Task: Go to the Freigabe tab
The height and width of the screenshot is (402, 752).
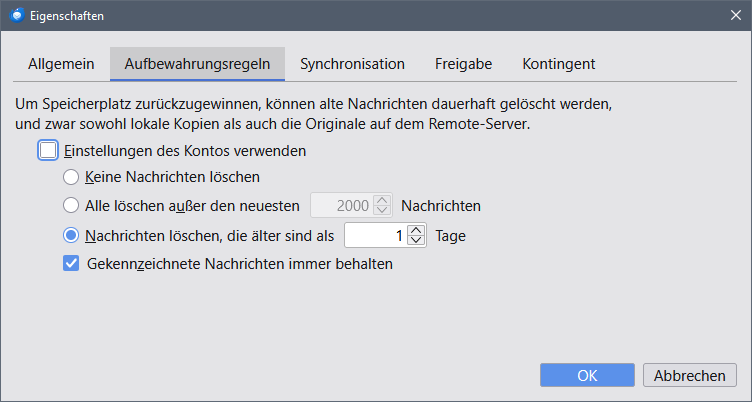Action: pos(463,64)
